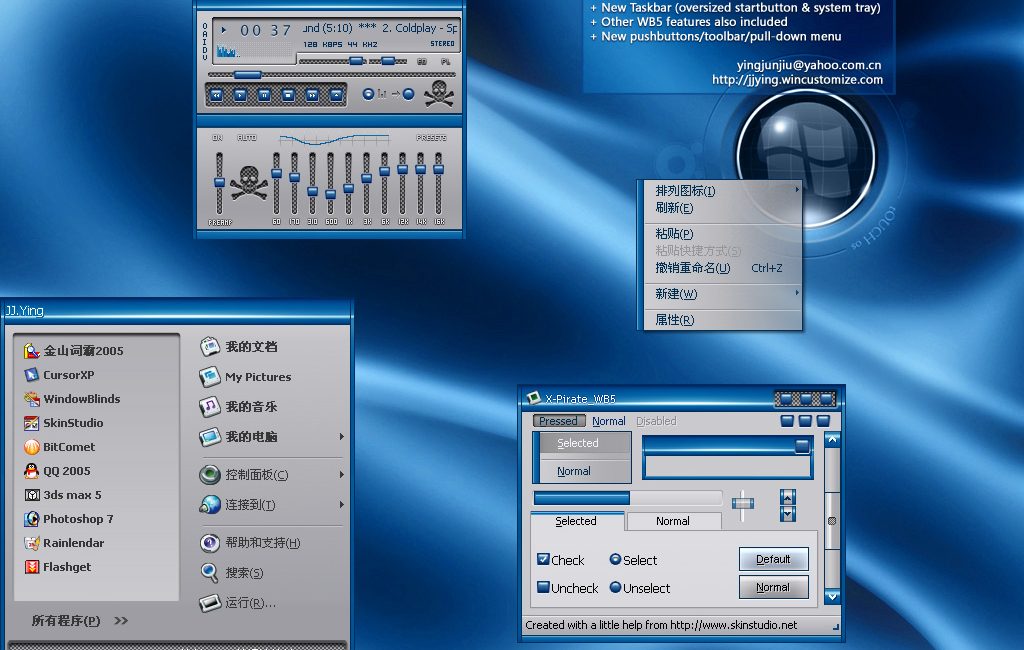Tick the Check checkbox

click(543, 559)
